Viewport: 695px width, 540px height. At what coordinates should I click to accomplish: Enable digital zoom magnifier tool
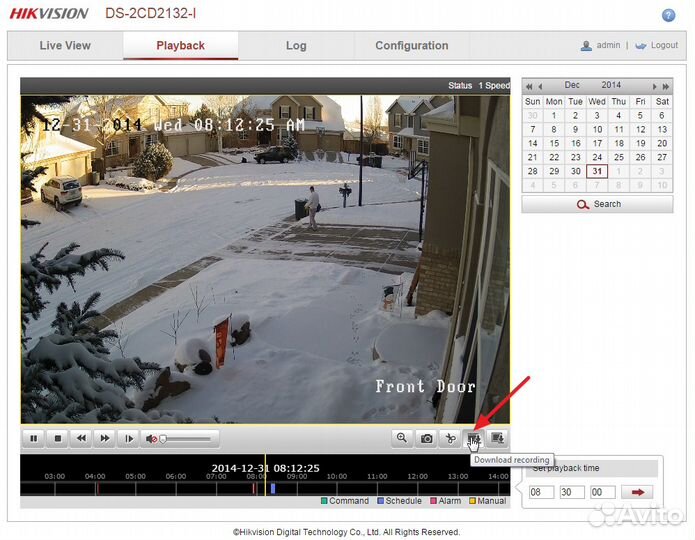point(402,438)
